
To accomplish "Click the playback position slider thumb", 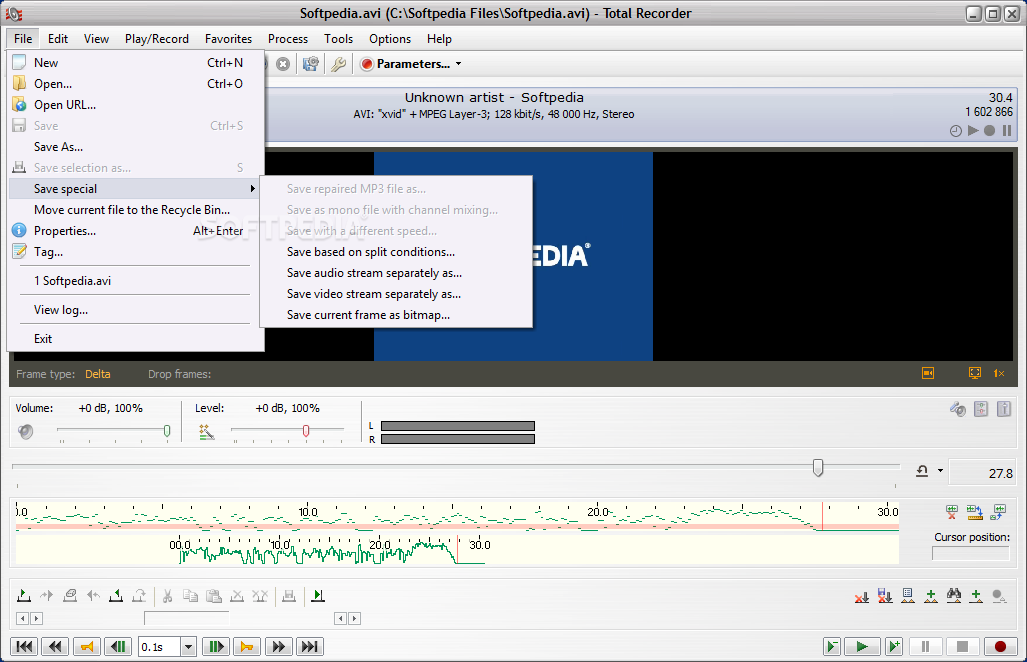I will click(818, 468).
